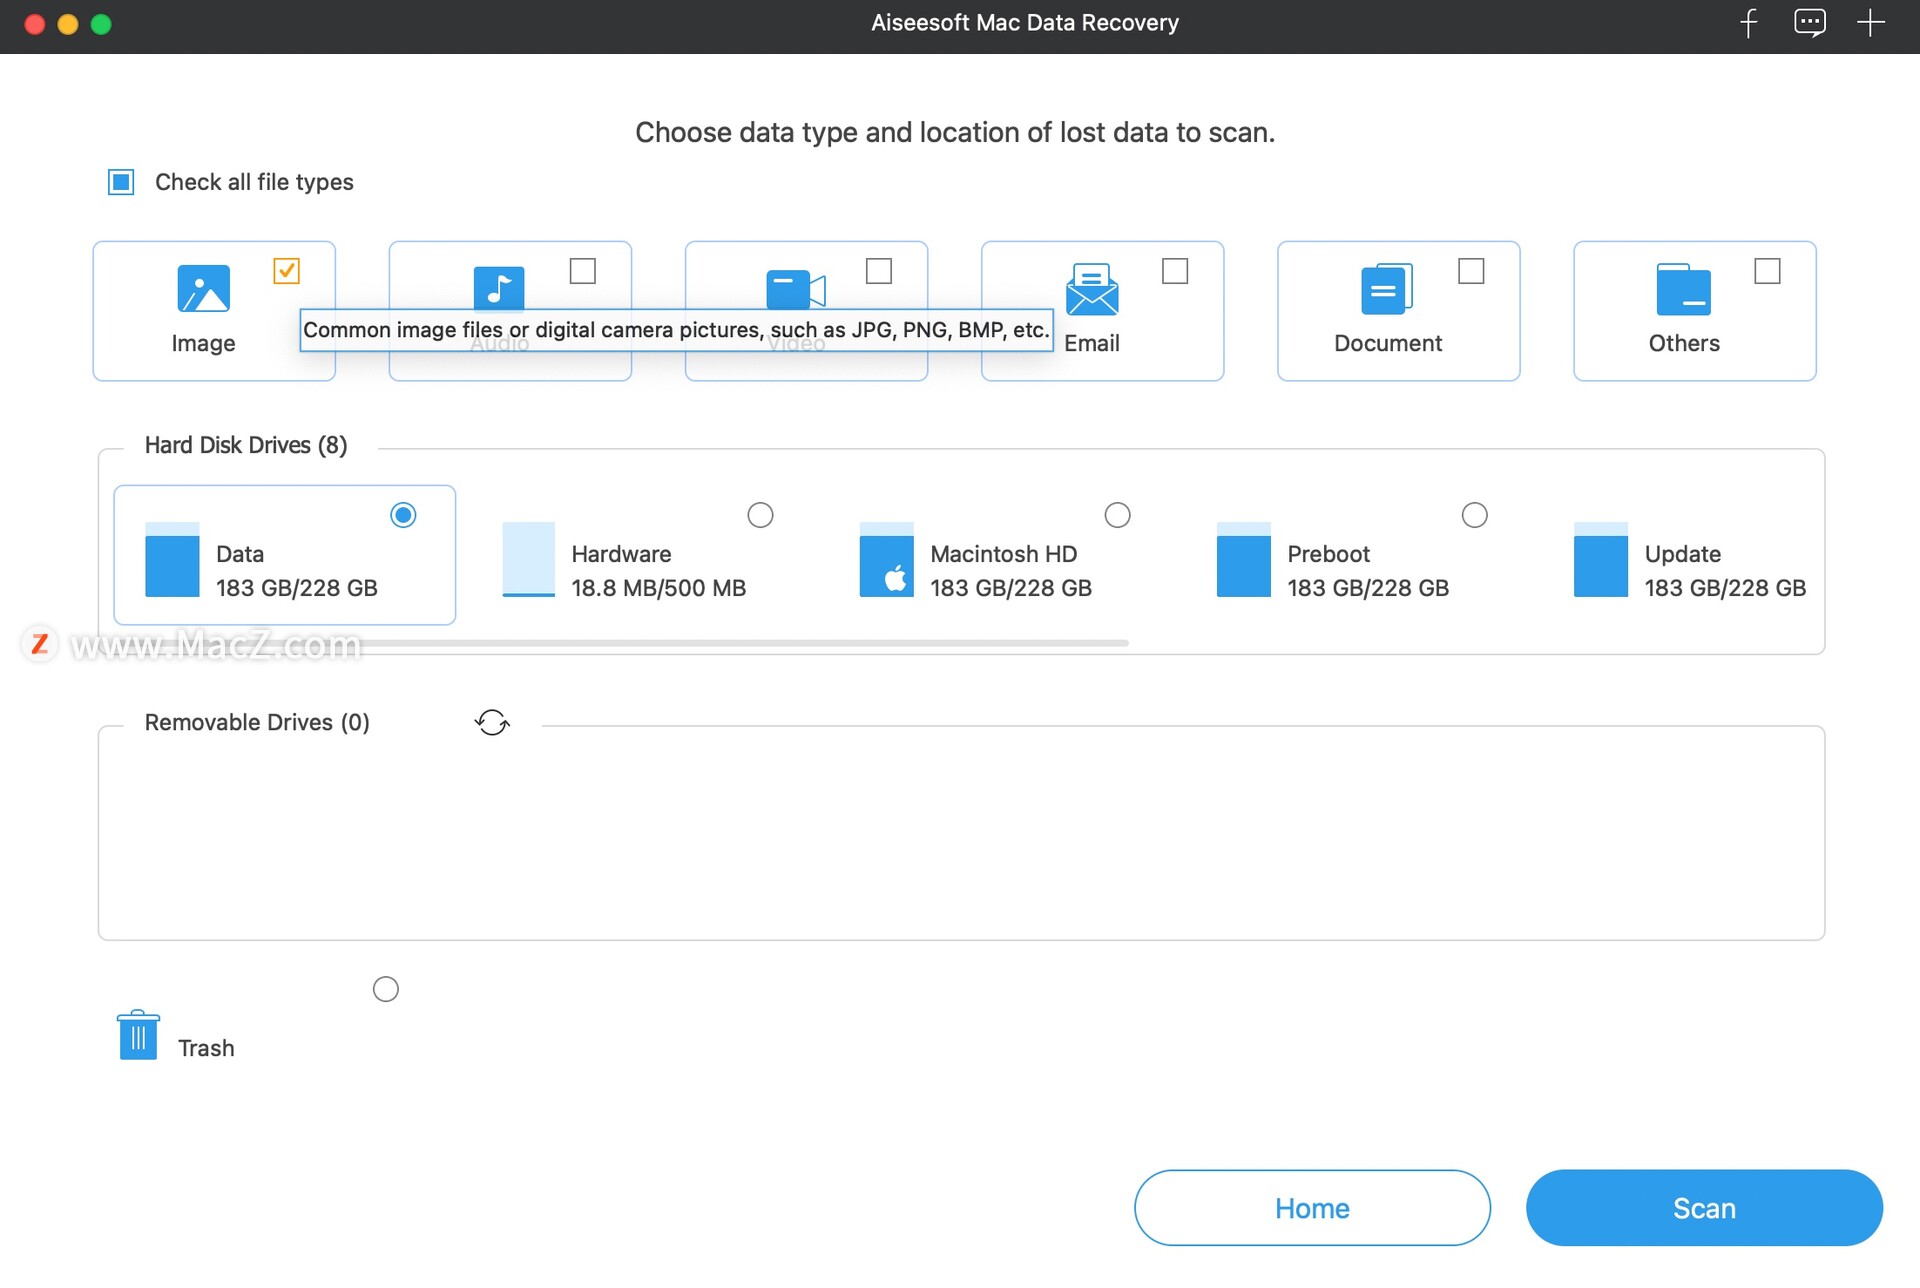
Task: Click the Macintosh HD drive icon
Action: point(886,559)
